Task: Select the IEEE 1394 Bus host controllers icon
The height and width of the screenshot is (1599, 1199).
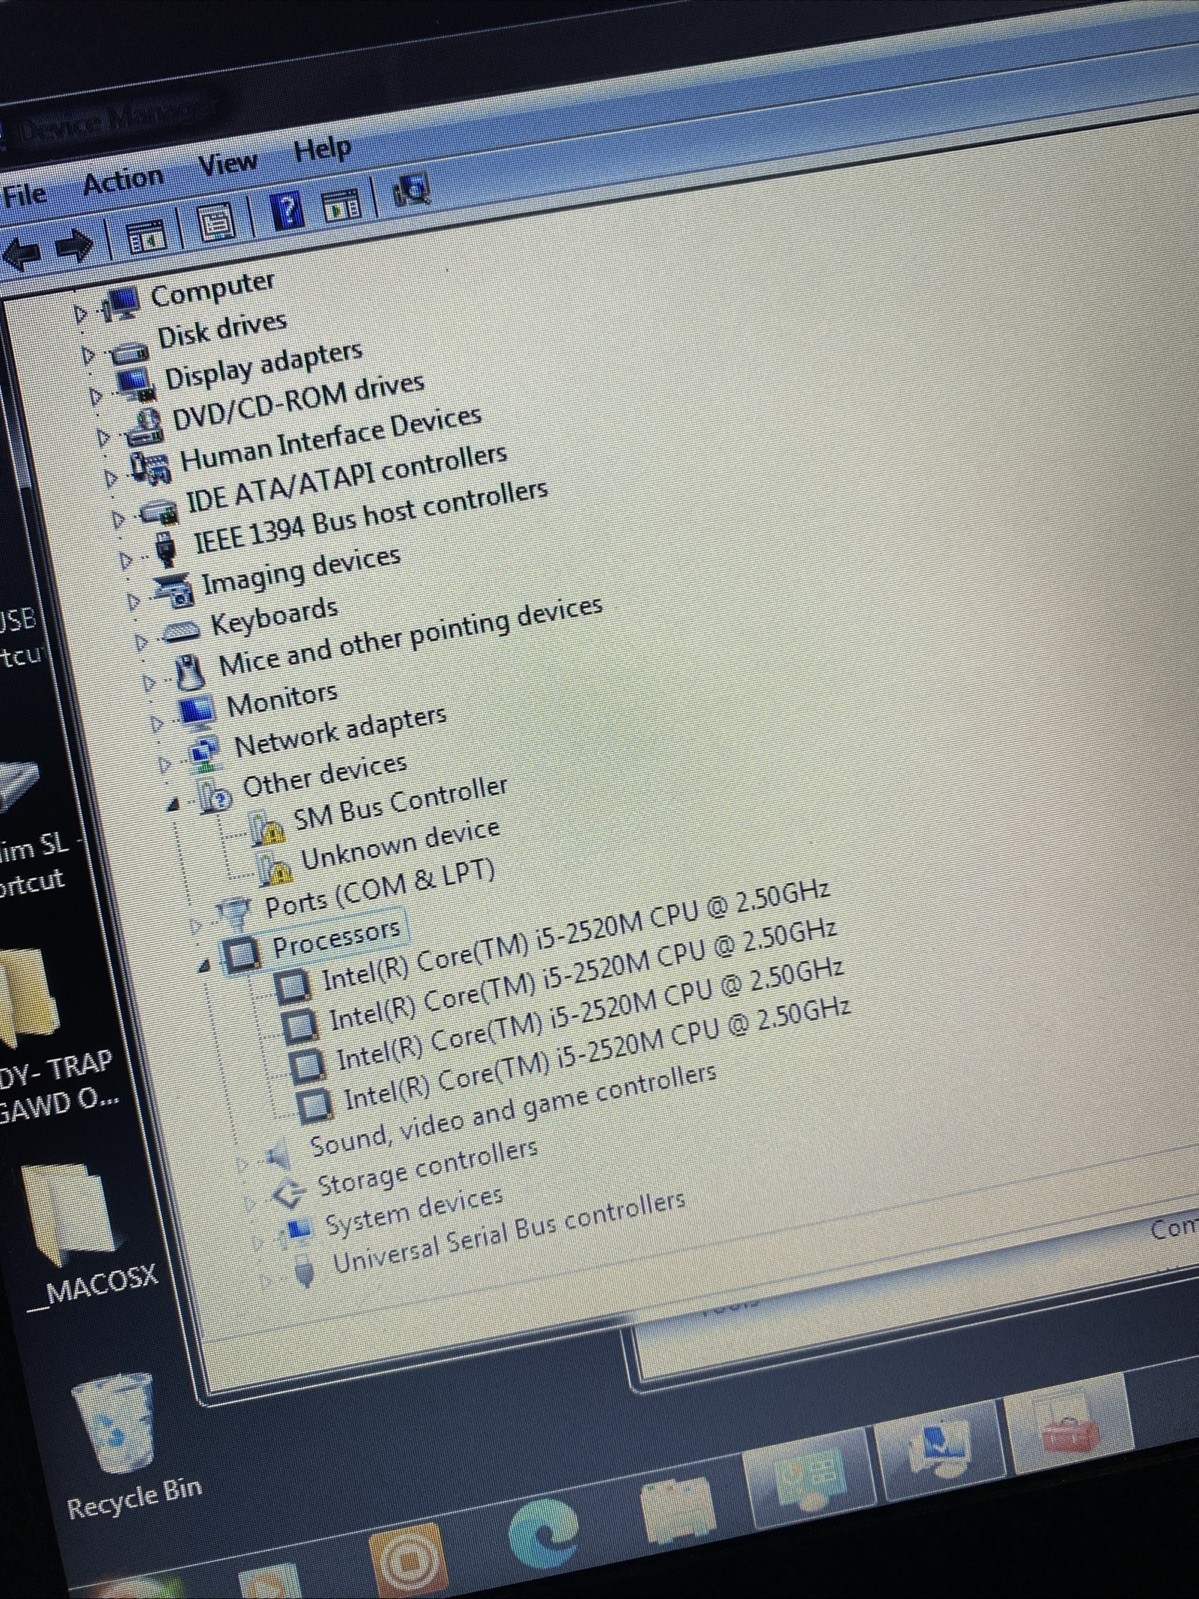Action: pos(167,547)
